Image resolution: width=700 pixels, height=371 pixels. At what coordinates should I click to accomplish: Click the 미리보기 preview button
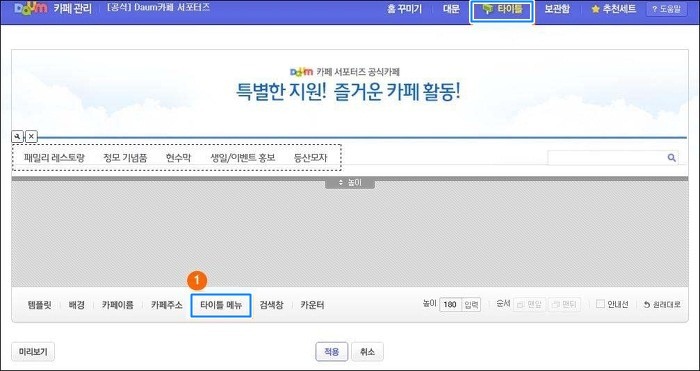click(33, 352)
